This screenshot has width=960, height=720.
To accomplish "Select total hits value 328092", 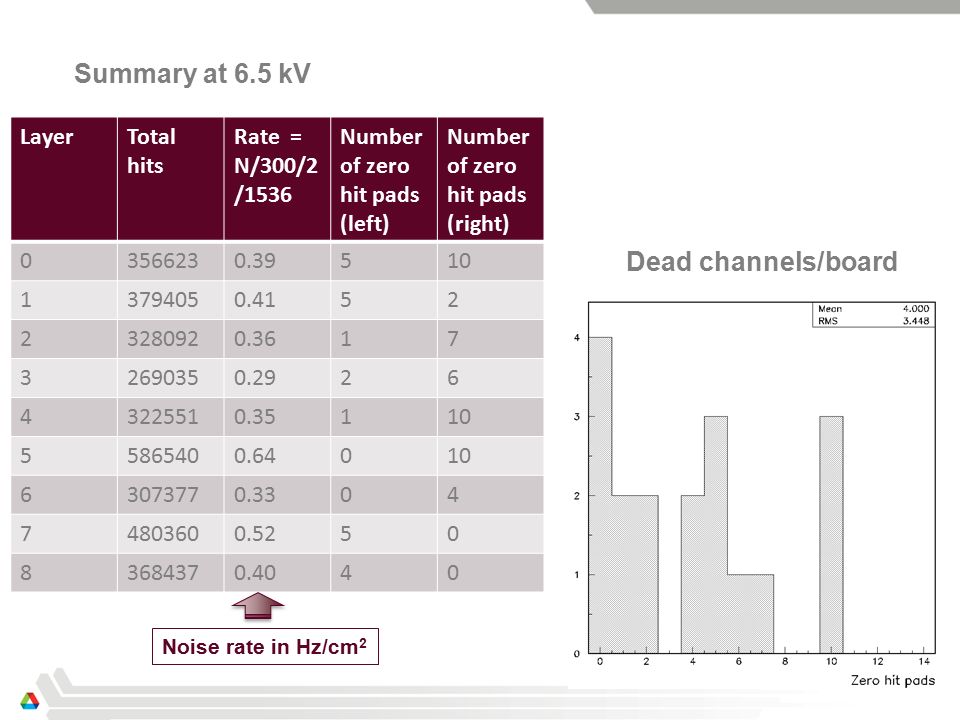I will [x=162, y=339].
